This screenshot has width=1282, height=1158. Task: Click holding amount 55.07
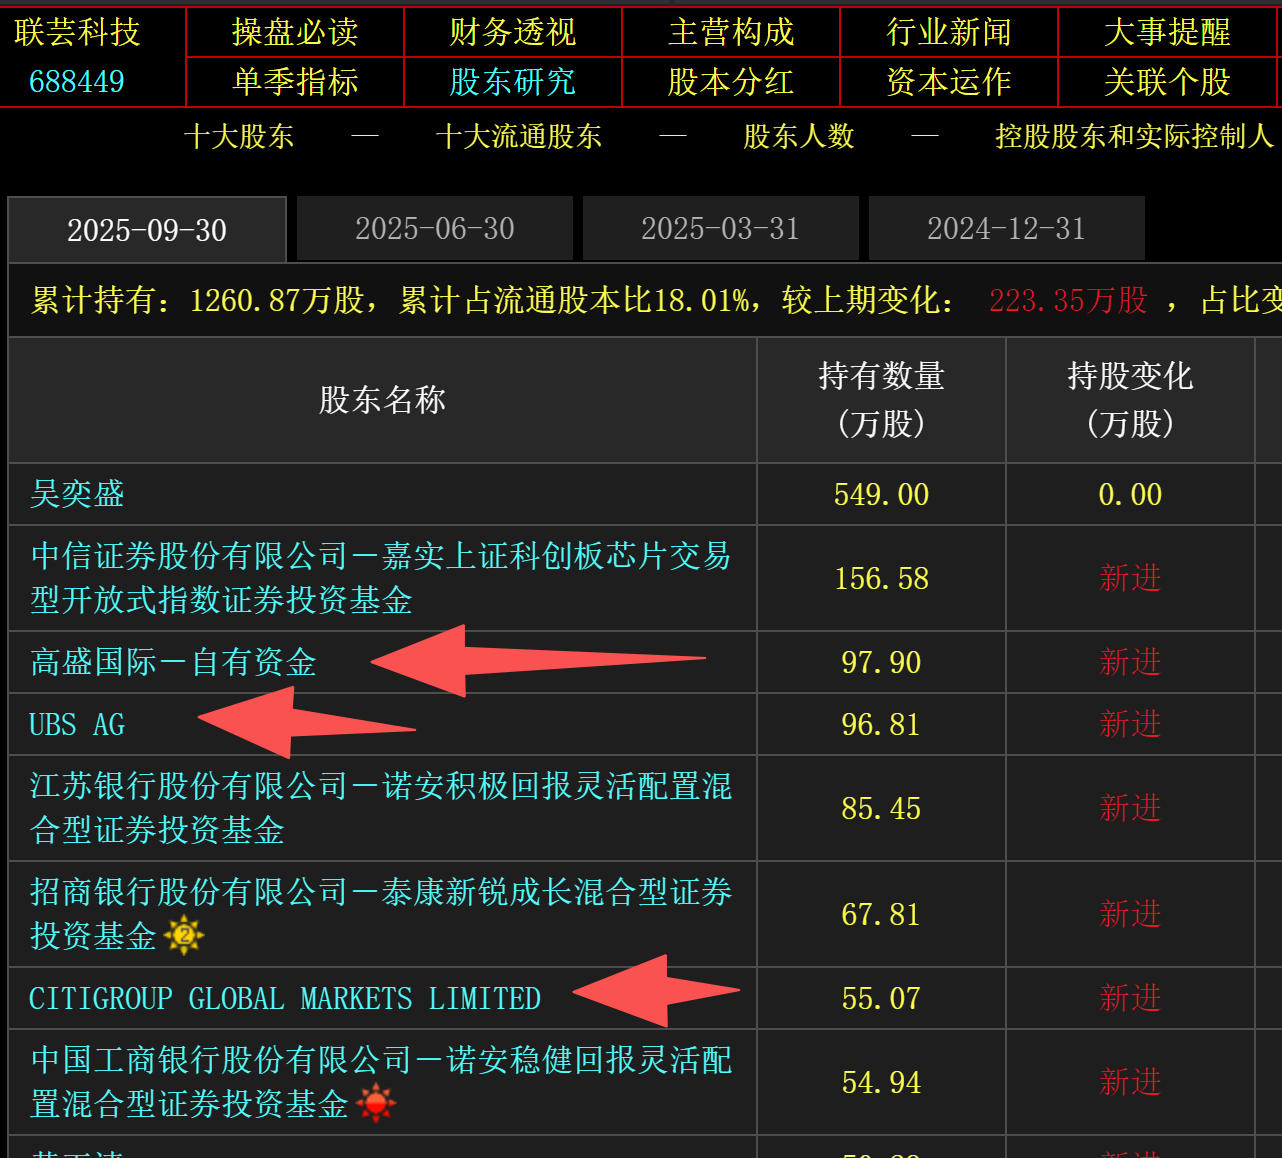[881, 998]
